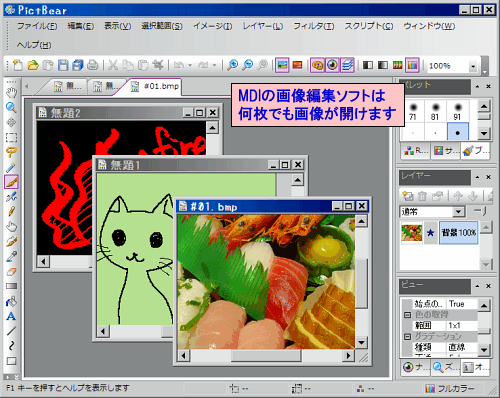Collapse the レイヤー panel arrow
This screenshot has width=500, height=398.
point(478,177)
